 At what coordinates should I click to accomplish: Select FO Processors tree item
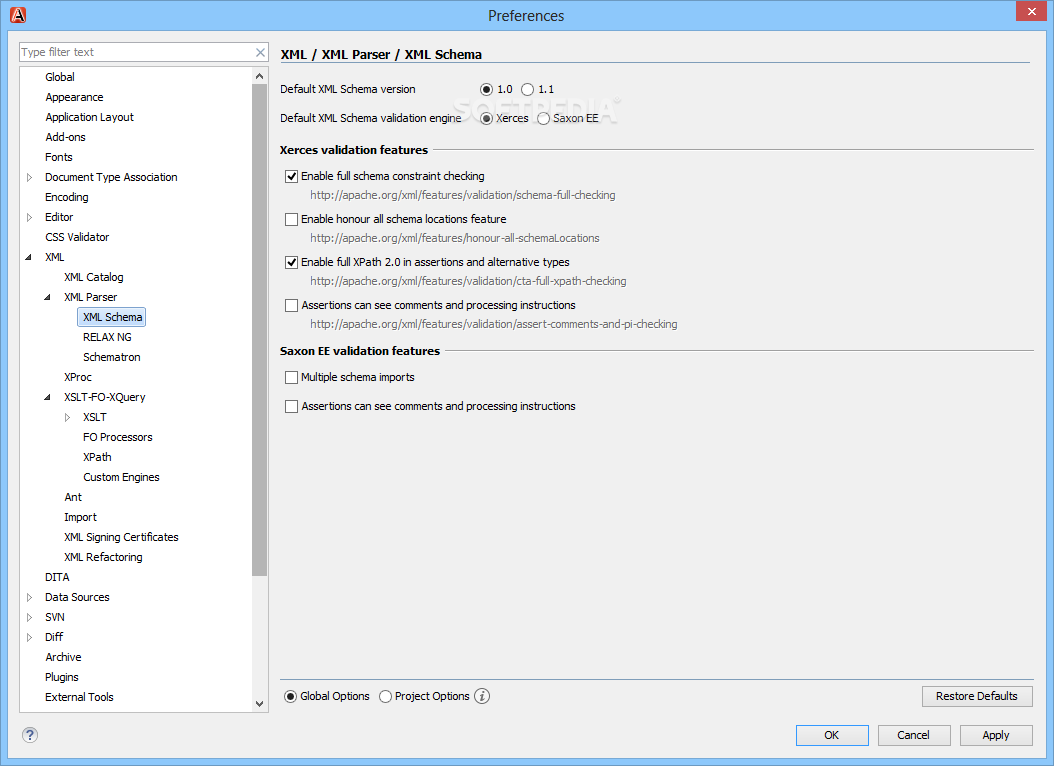tap(118, 437)
